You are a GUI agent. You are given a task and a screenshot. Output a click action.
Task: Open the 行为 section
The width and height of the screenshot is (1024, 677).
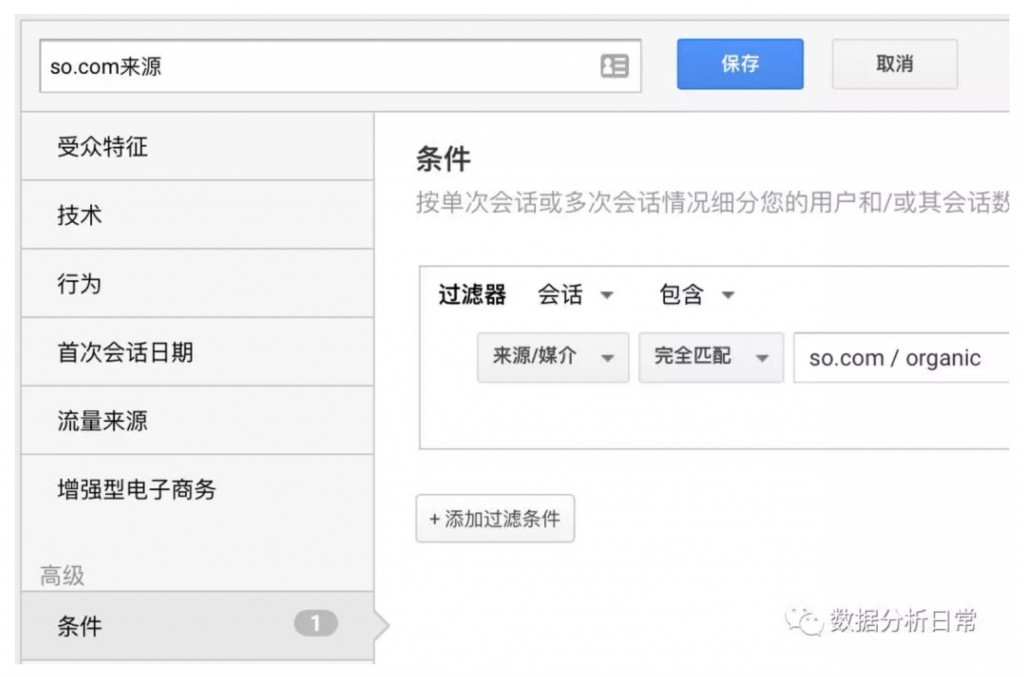click(80, 284)
